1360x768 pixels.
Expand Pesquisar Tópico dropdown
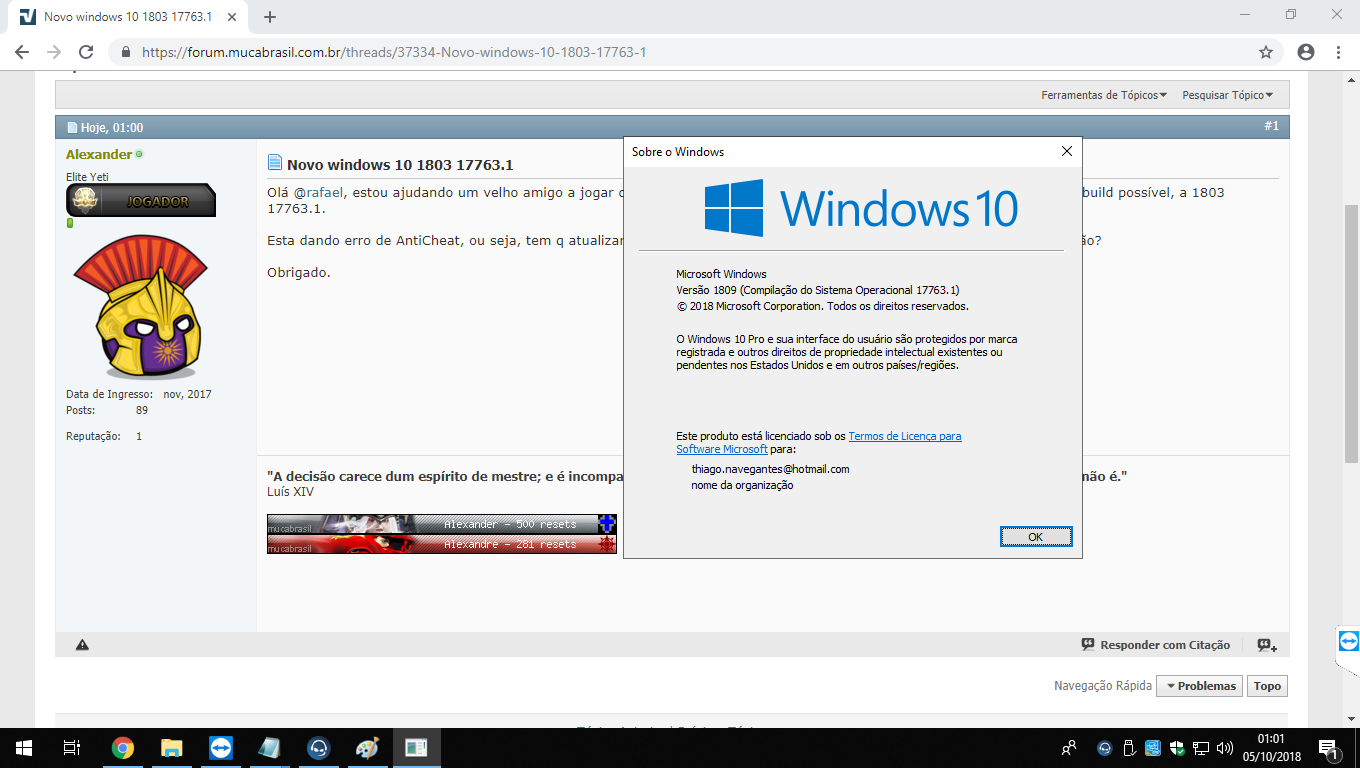tap(1227, 95)
